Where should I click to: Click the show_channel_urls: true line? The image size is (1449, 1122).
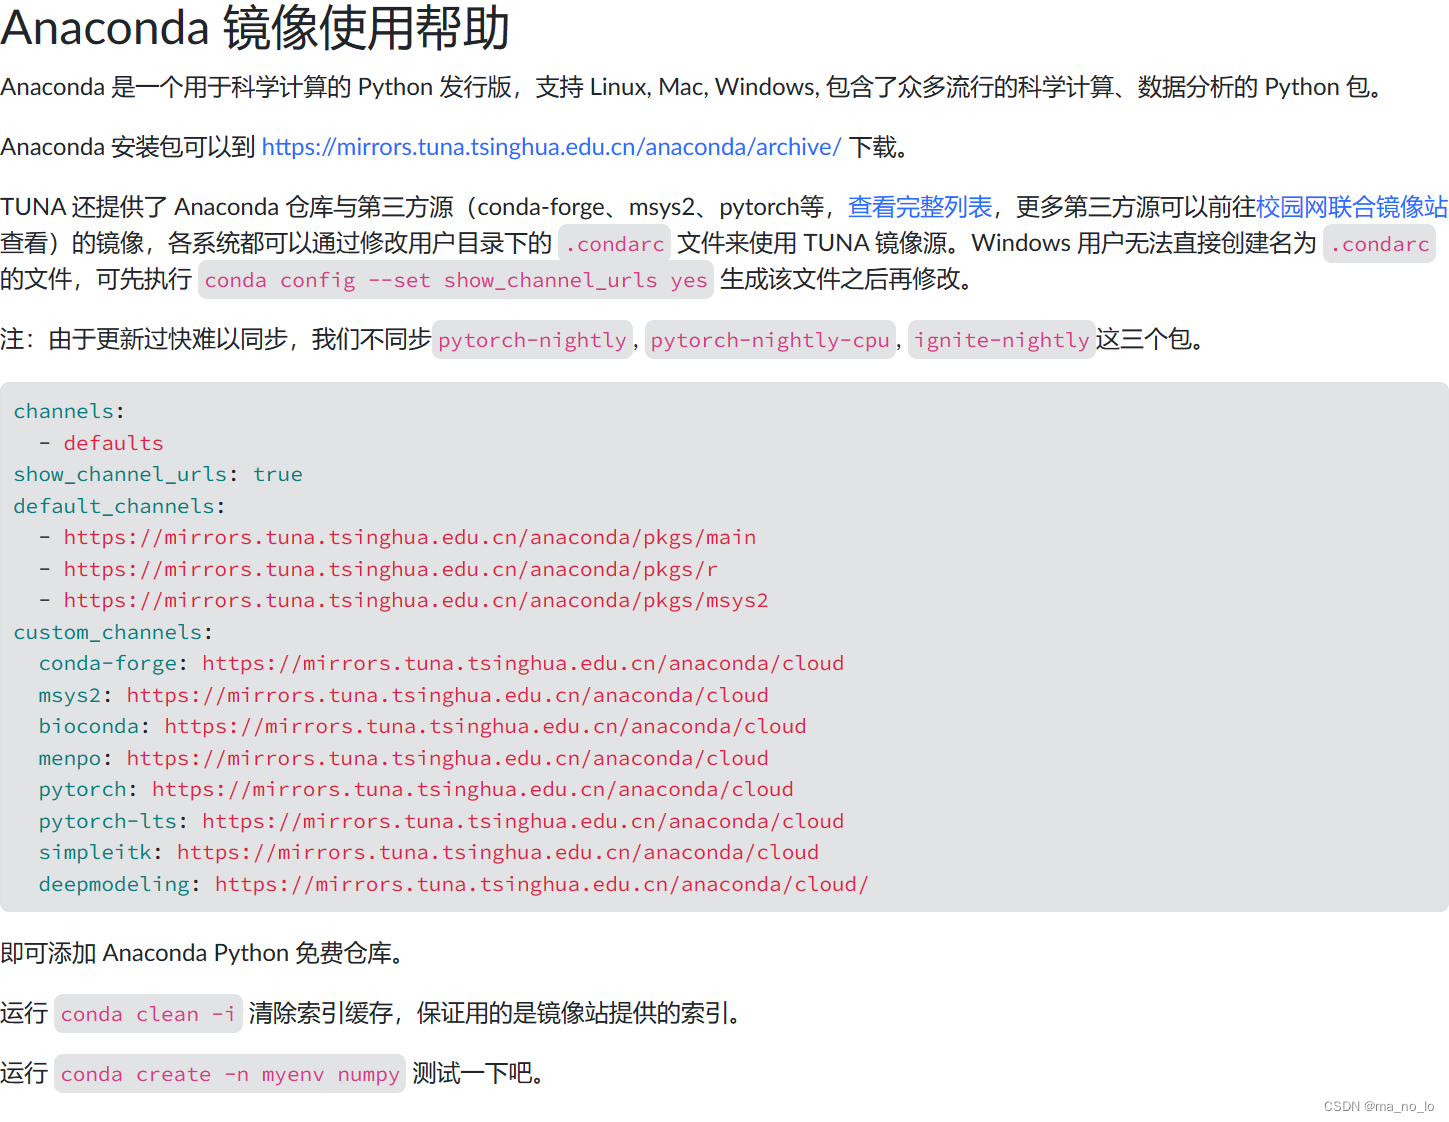(158, 474)
